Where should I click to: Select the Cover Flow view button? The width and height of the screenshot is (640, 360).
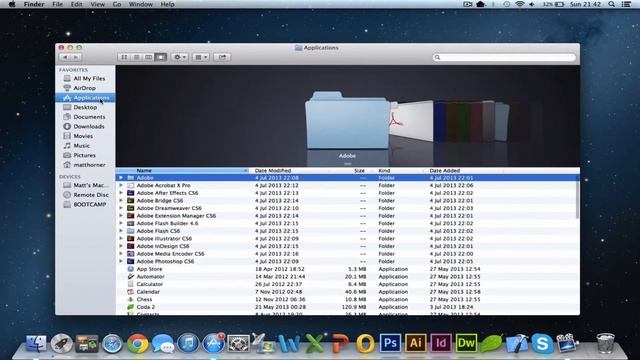tap(161, 57)
